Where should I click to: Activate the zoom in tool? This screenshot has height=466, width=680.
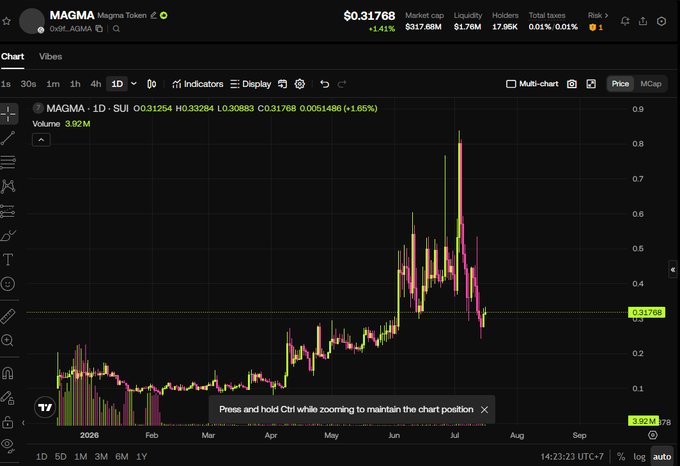click(x=8, y=340)
